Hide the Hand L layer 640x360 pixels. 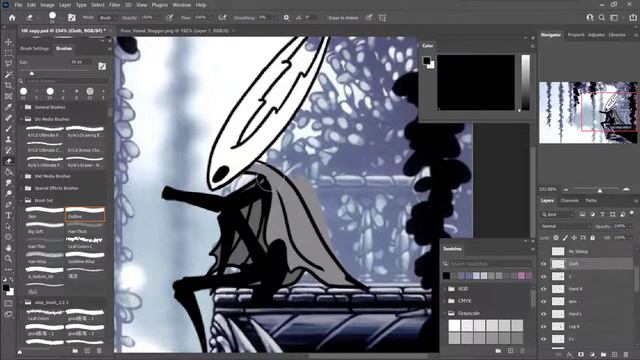pyautogui.click(x=544, y=314)
